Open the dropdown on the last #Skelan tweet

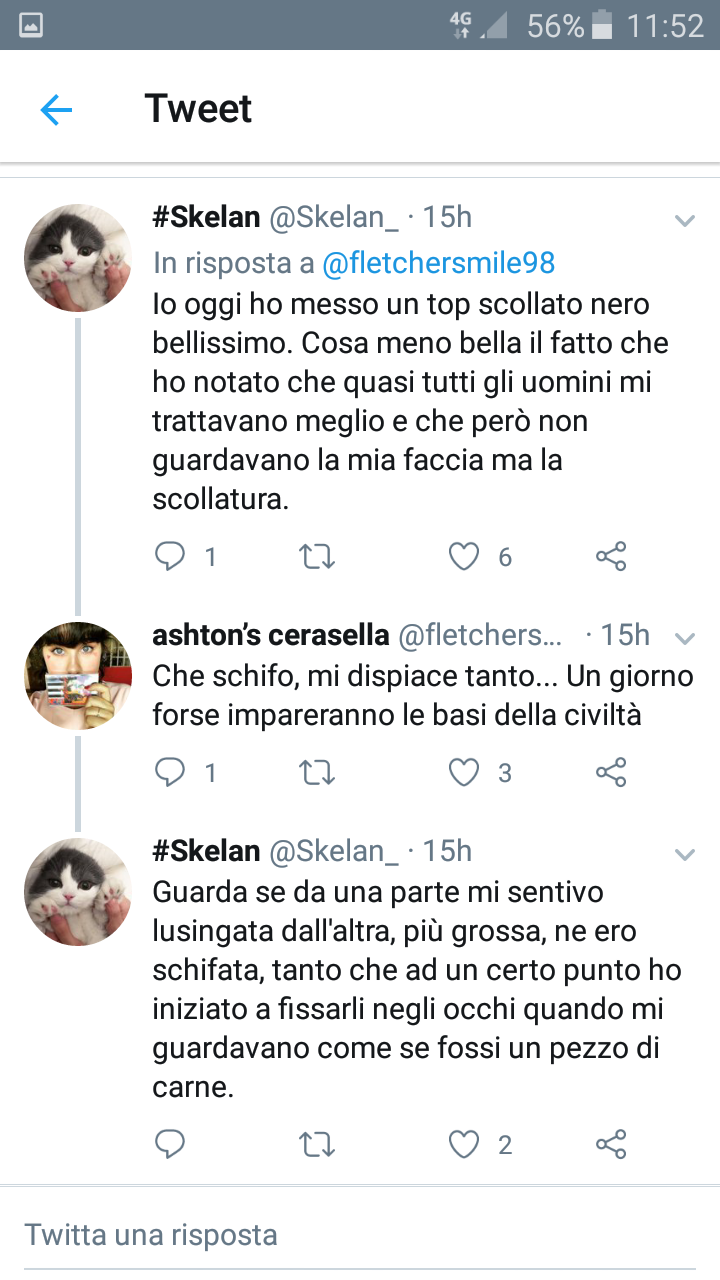(685, 853)
